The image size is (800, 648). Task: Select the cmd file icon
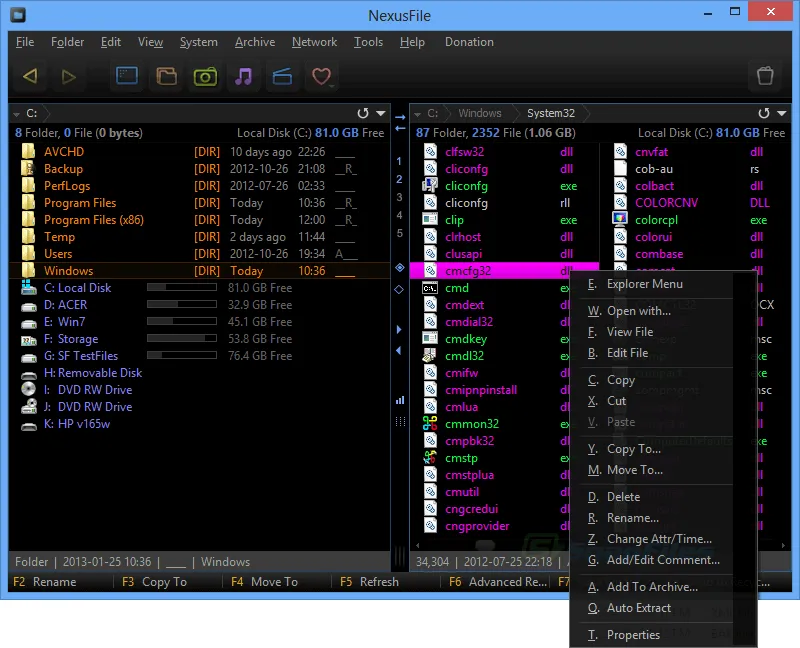[x=430, y=288]
